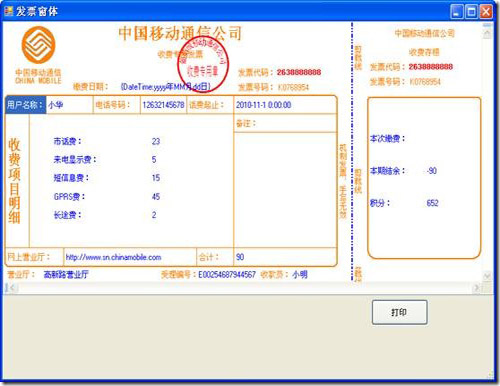Image resolution: width=500 pixels, height=386 pixels.
Task: Click the vertical scrollbar down arrow
Action: coord(487,276)
